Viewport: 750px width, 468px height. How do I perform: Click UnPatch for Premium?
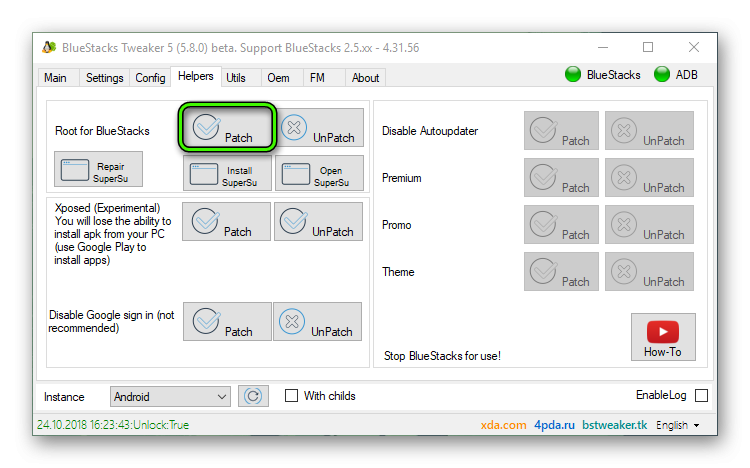[x=649, y=178]
